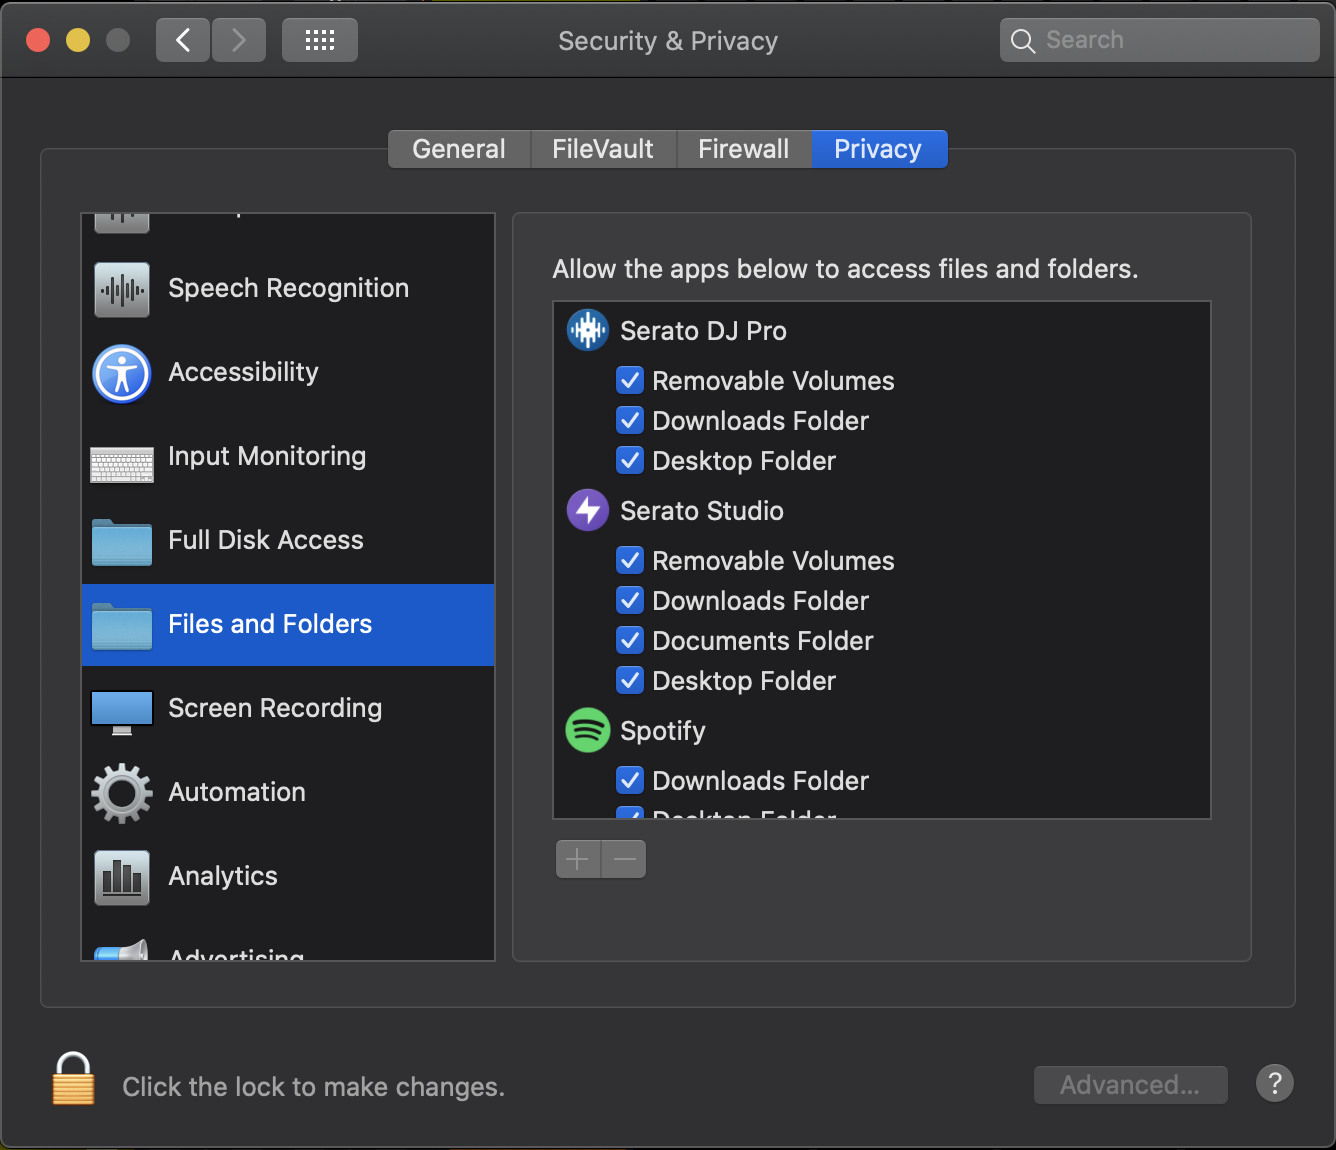Click the Analytics bar chart icon
This screenshot has width=1336, height=1150.
pos(122,877)
